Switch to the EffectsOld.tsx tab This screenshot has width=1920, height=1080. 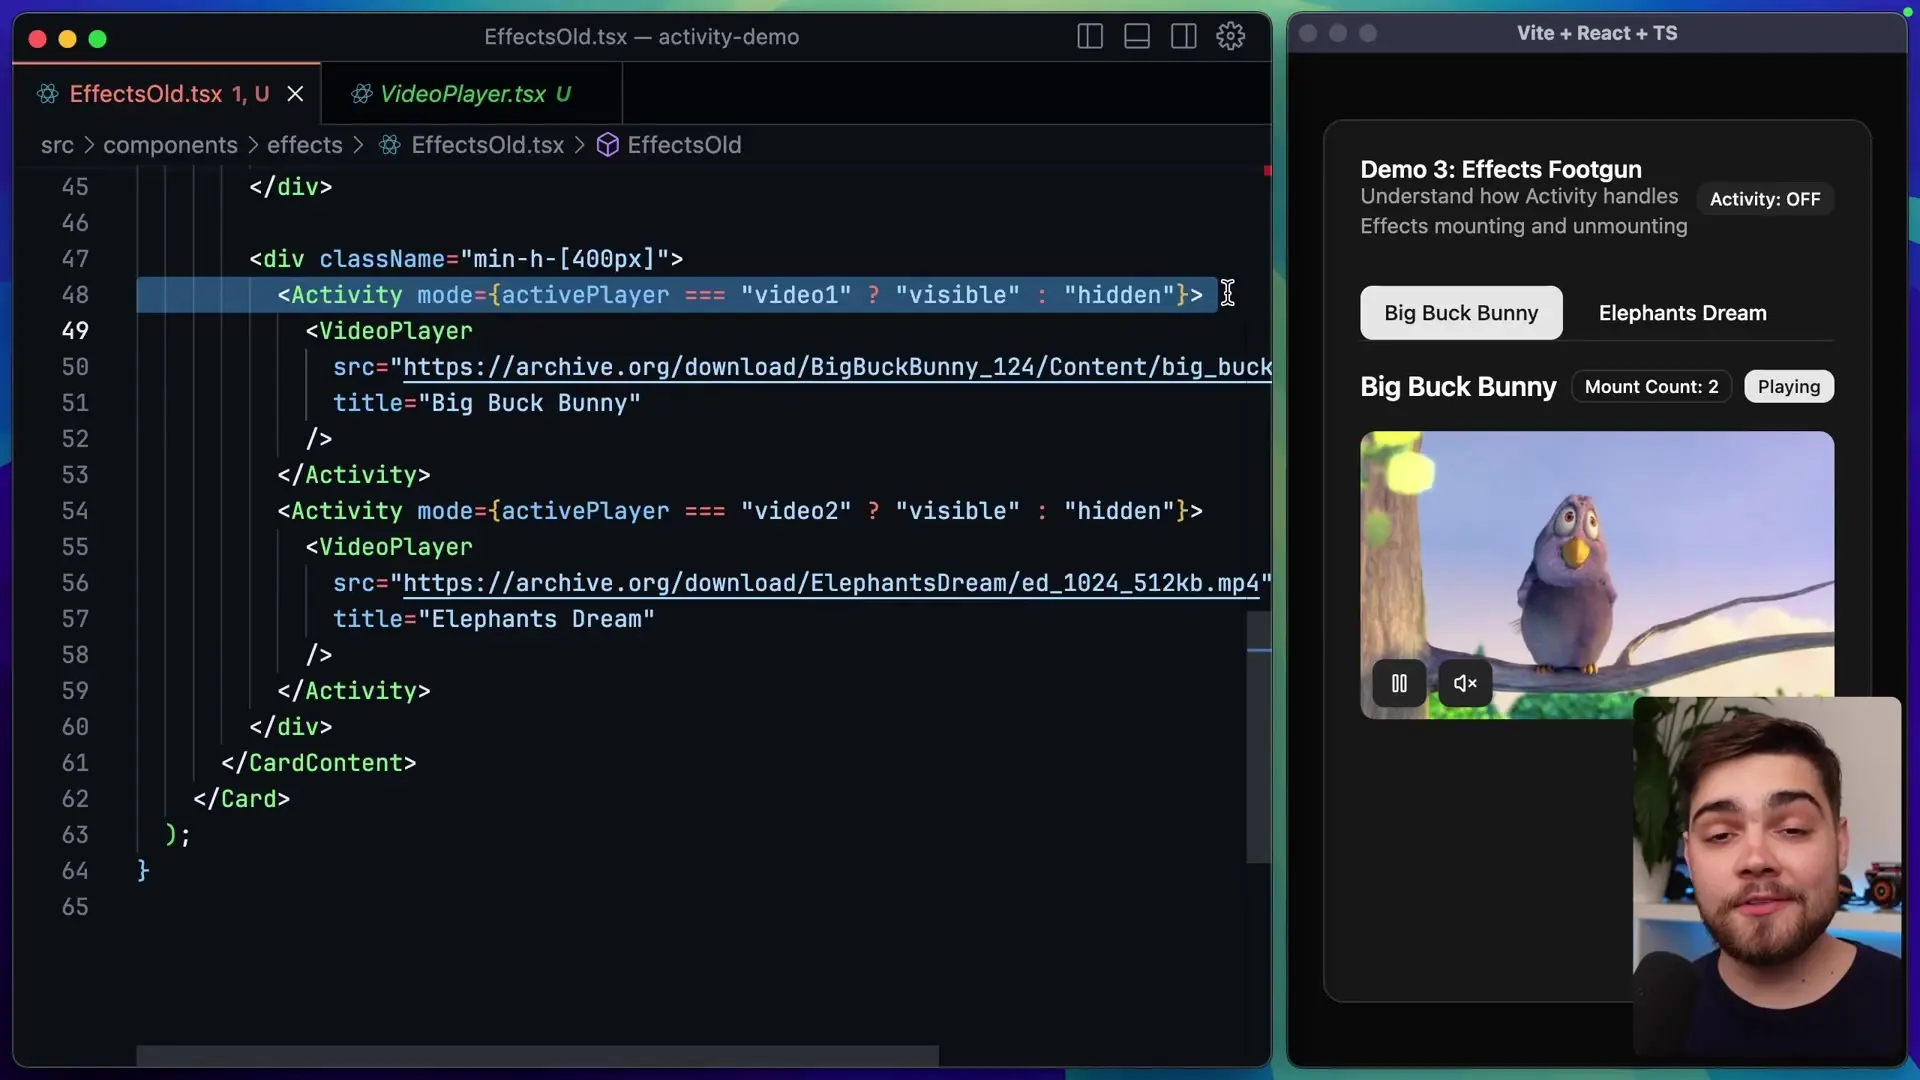(x=168, y=94)
